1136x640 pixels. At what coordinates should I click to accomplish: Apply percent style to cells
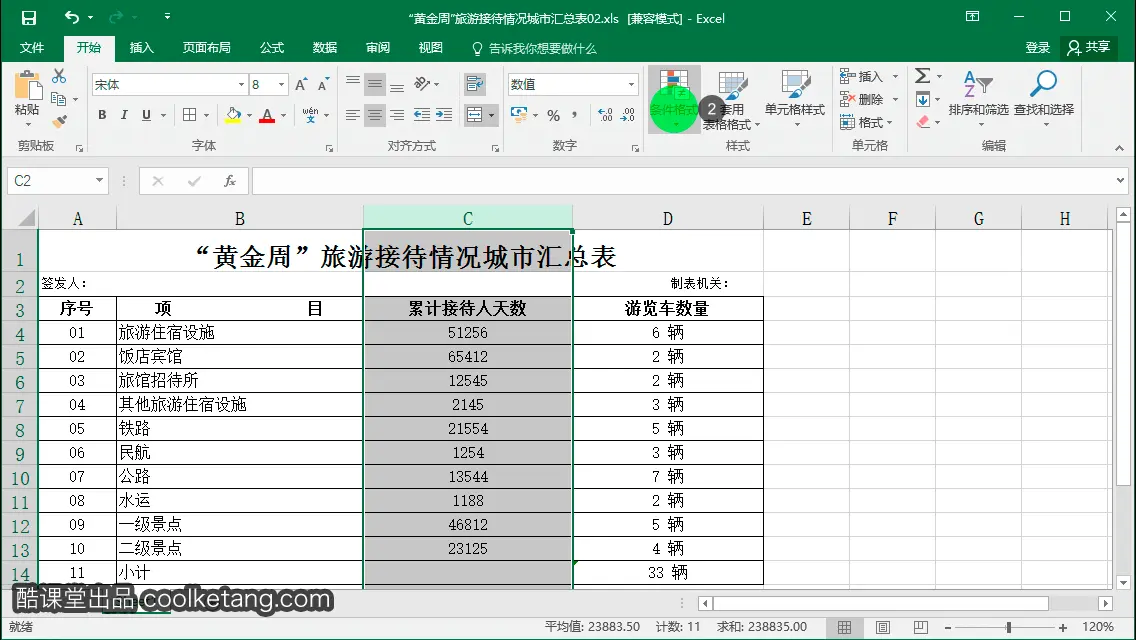pos(554,115)
